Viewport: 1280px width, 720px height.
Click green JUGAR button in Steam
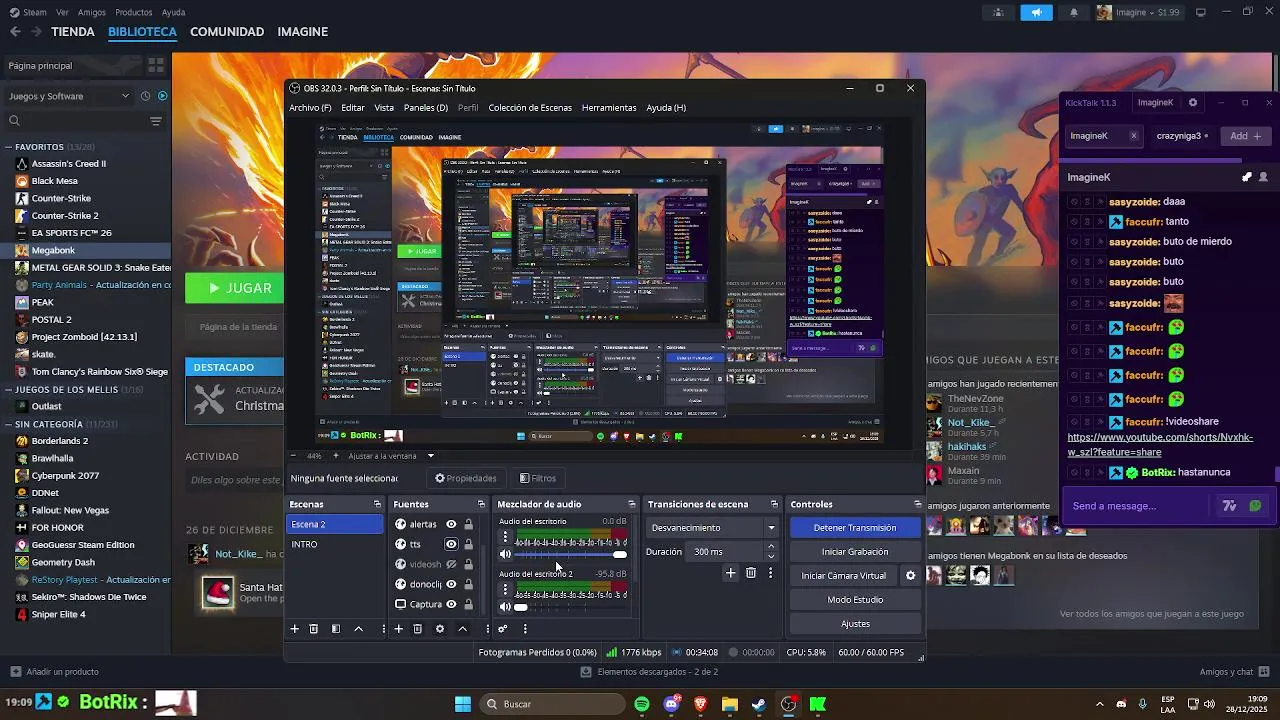coord(234,288)
